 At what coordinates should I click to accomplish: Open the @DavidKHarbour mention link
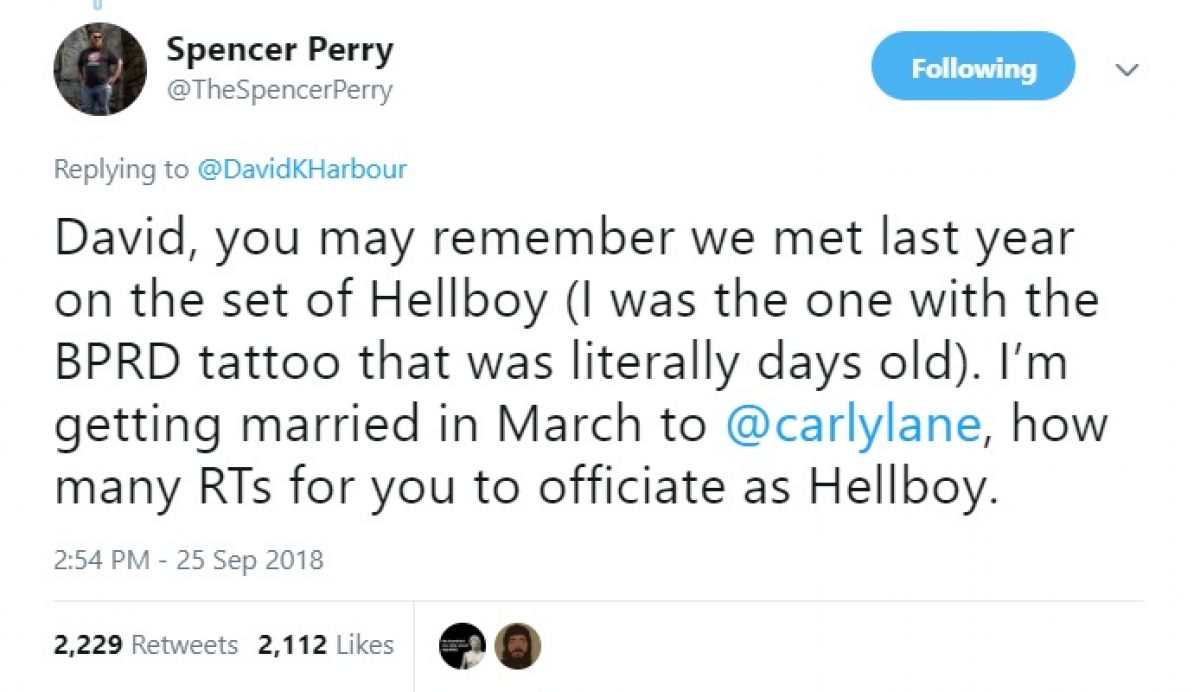(301, 169)
